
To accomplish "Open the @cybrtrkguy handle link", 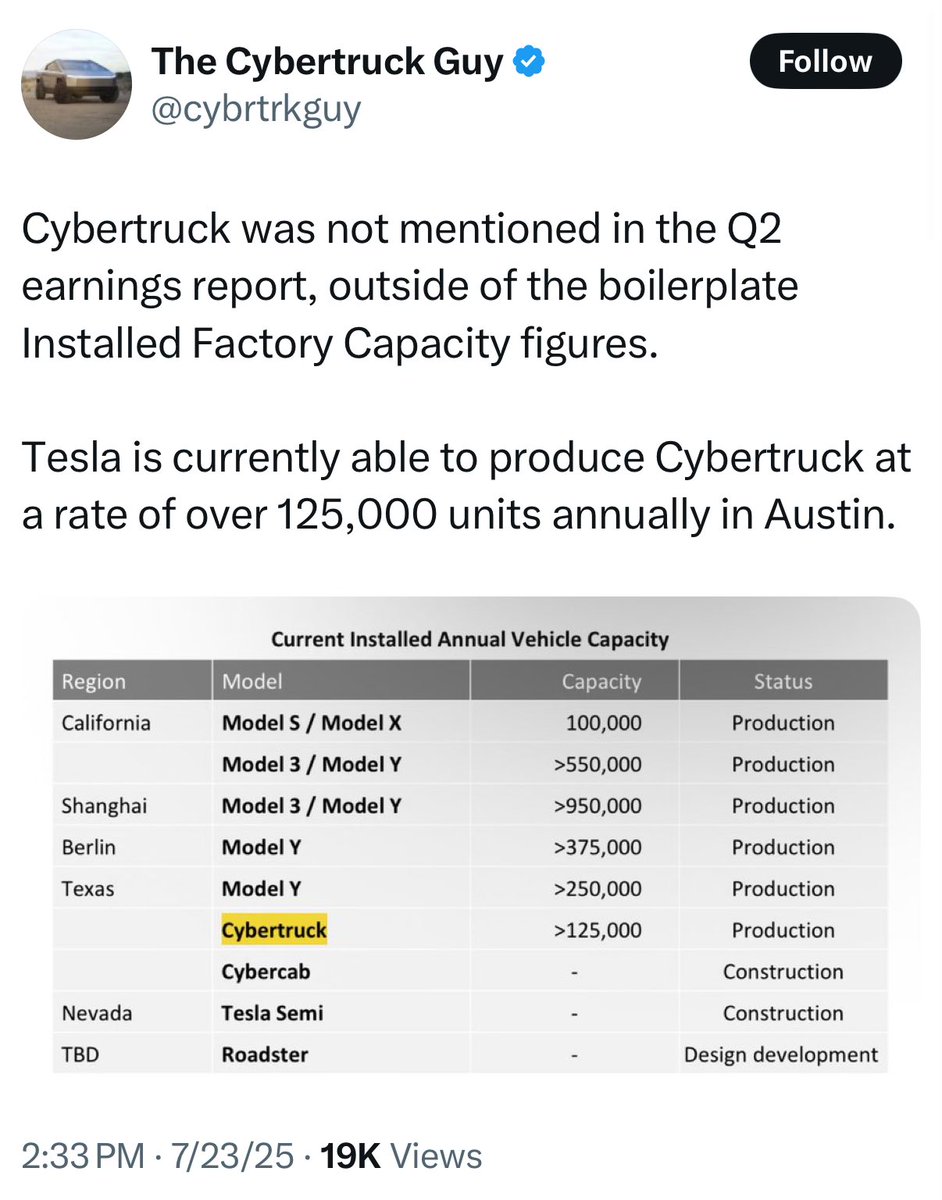I will (255, 108).
